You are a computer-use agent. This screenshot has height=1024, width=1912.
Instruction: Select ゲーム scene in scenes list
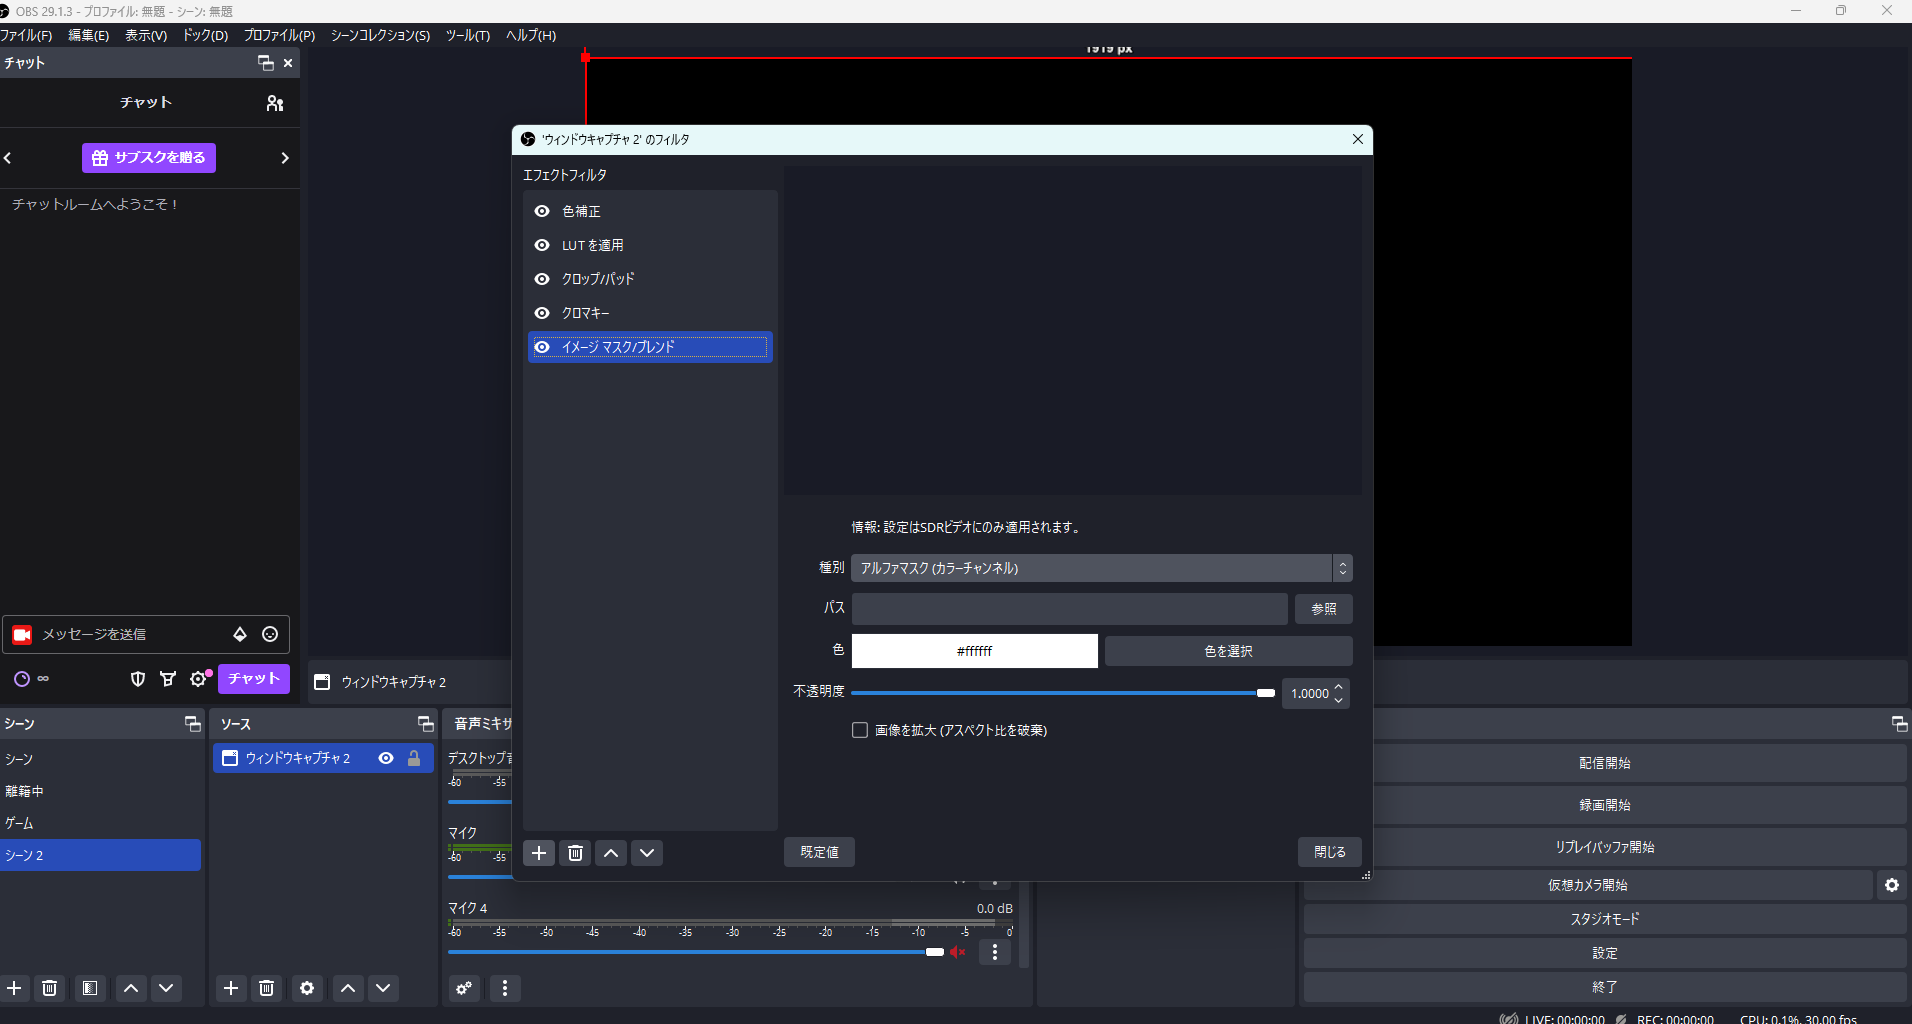pos(100,823)
